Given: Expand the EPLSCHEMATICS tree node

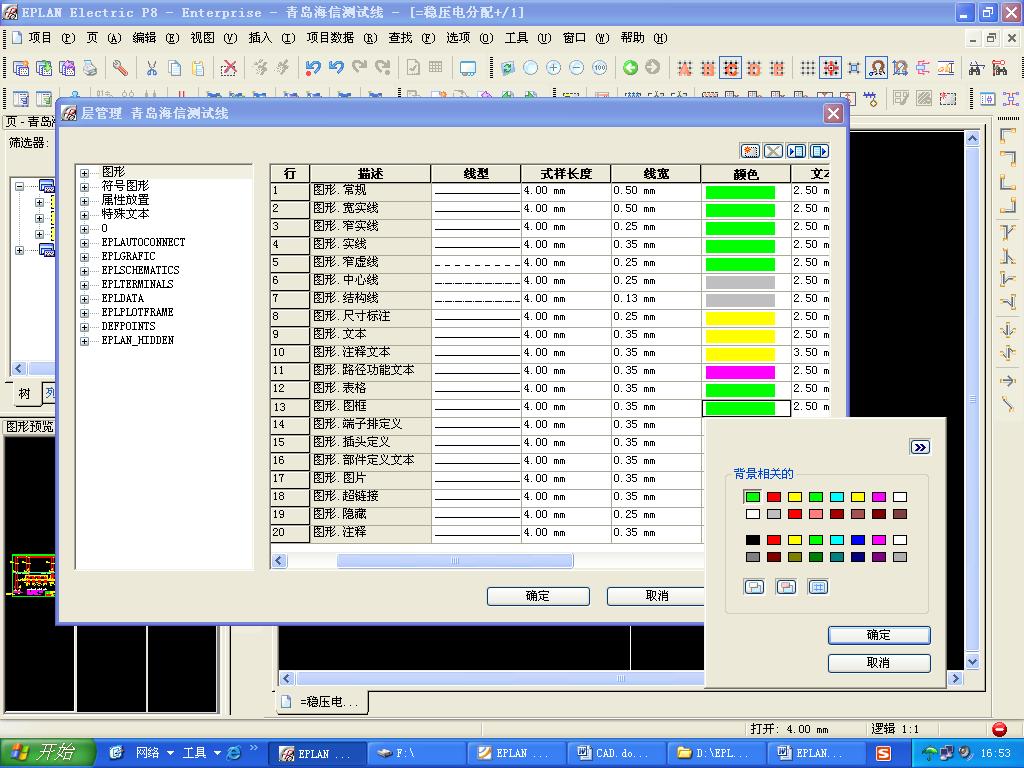Looking at the screenshot, I should click(x=84, y=271).
